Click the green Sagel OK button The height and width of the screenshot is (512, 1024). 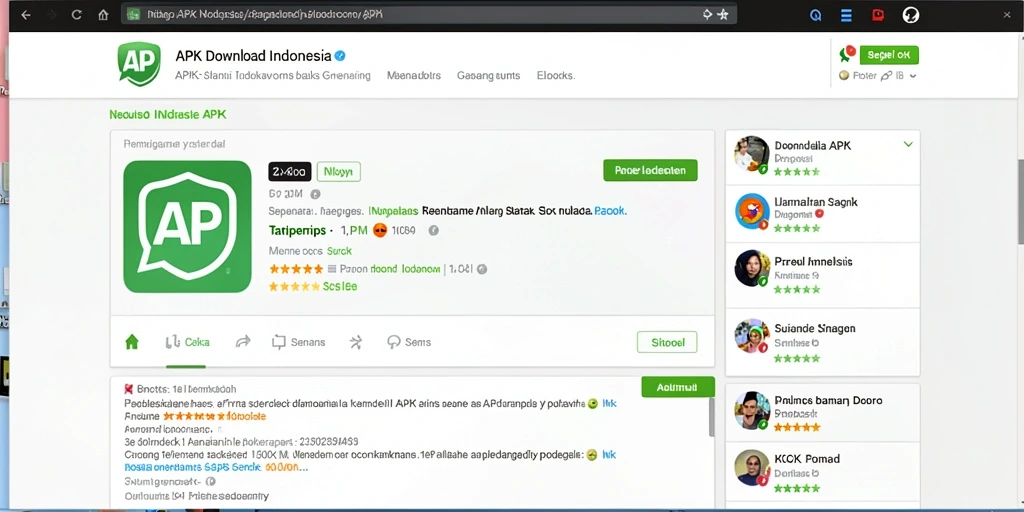pyautogui.click(x=889, y=55)
